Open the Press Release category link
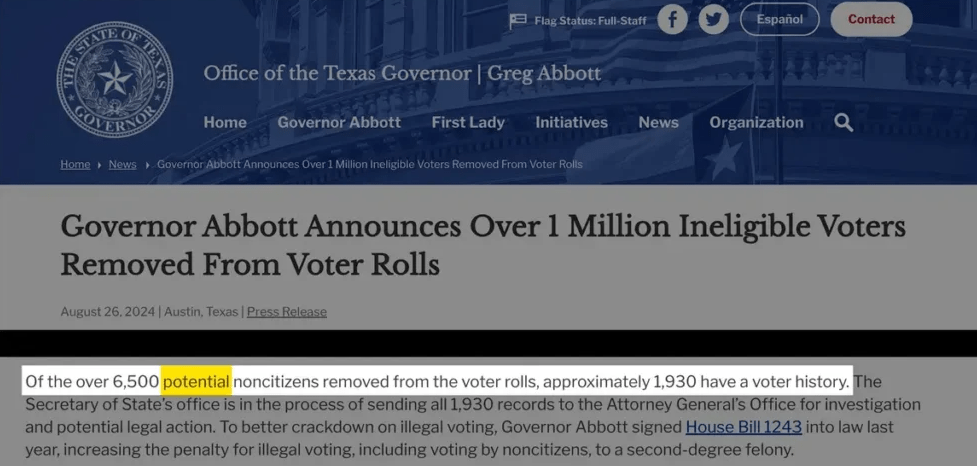977x466 pixels. (287, 311)
